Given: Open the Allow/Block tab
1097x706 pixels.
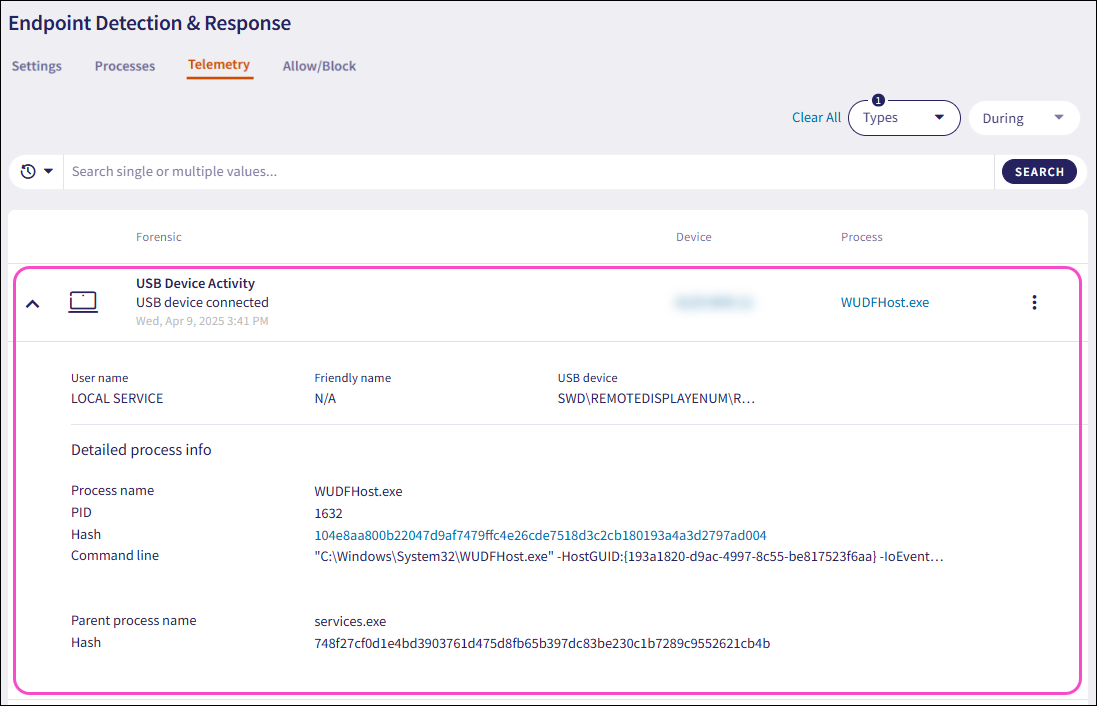Looking at the screenshot, I should pos(319,66).
